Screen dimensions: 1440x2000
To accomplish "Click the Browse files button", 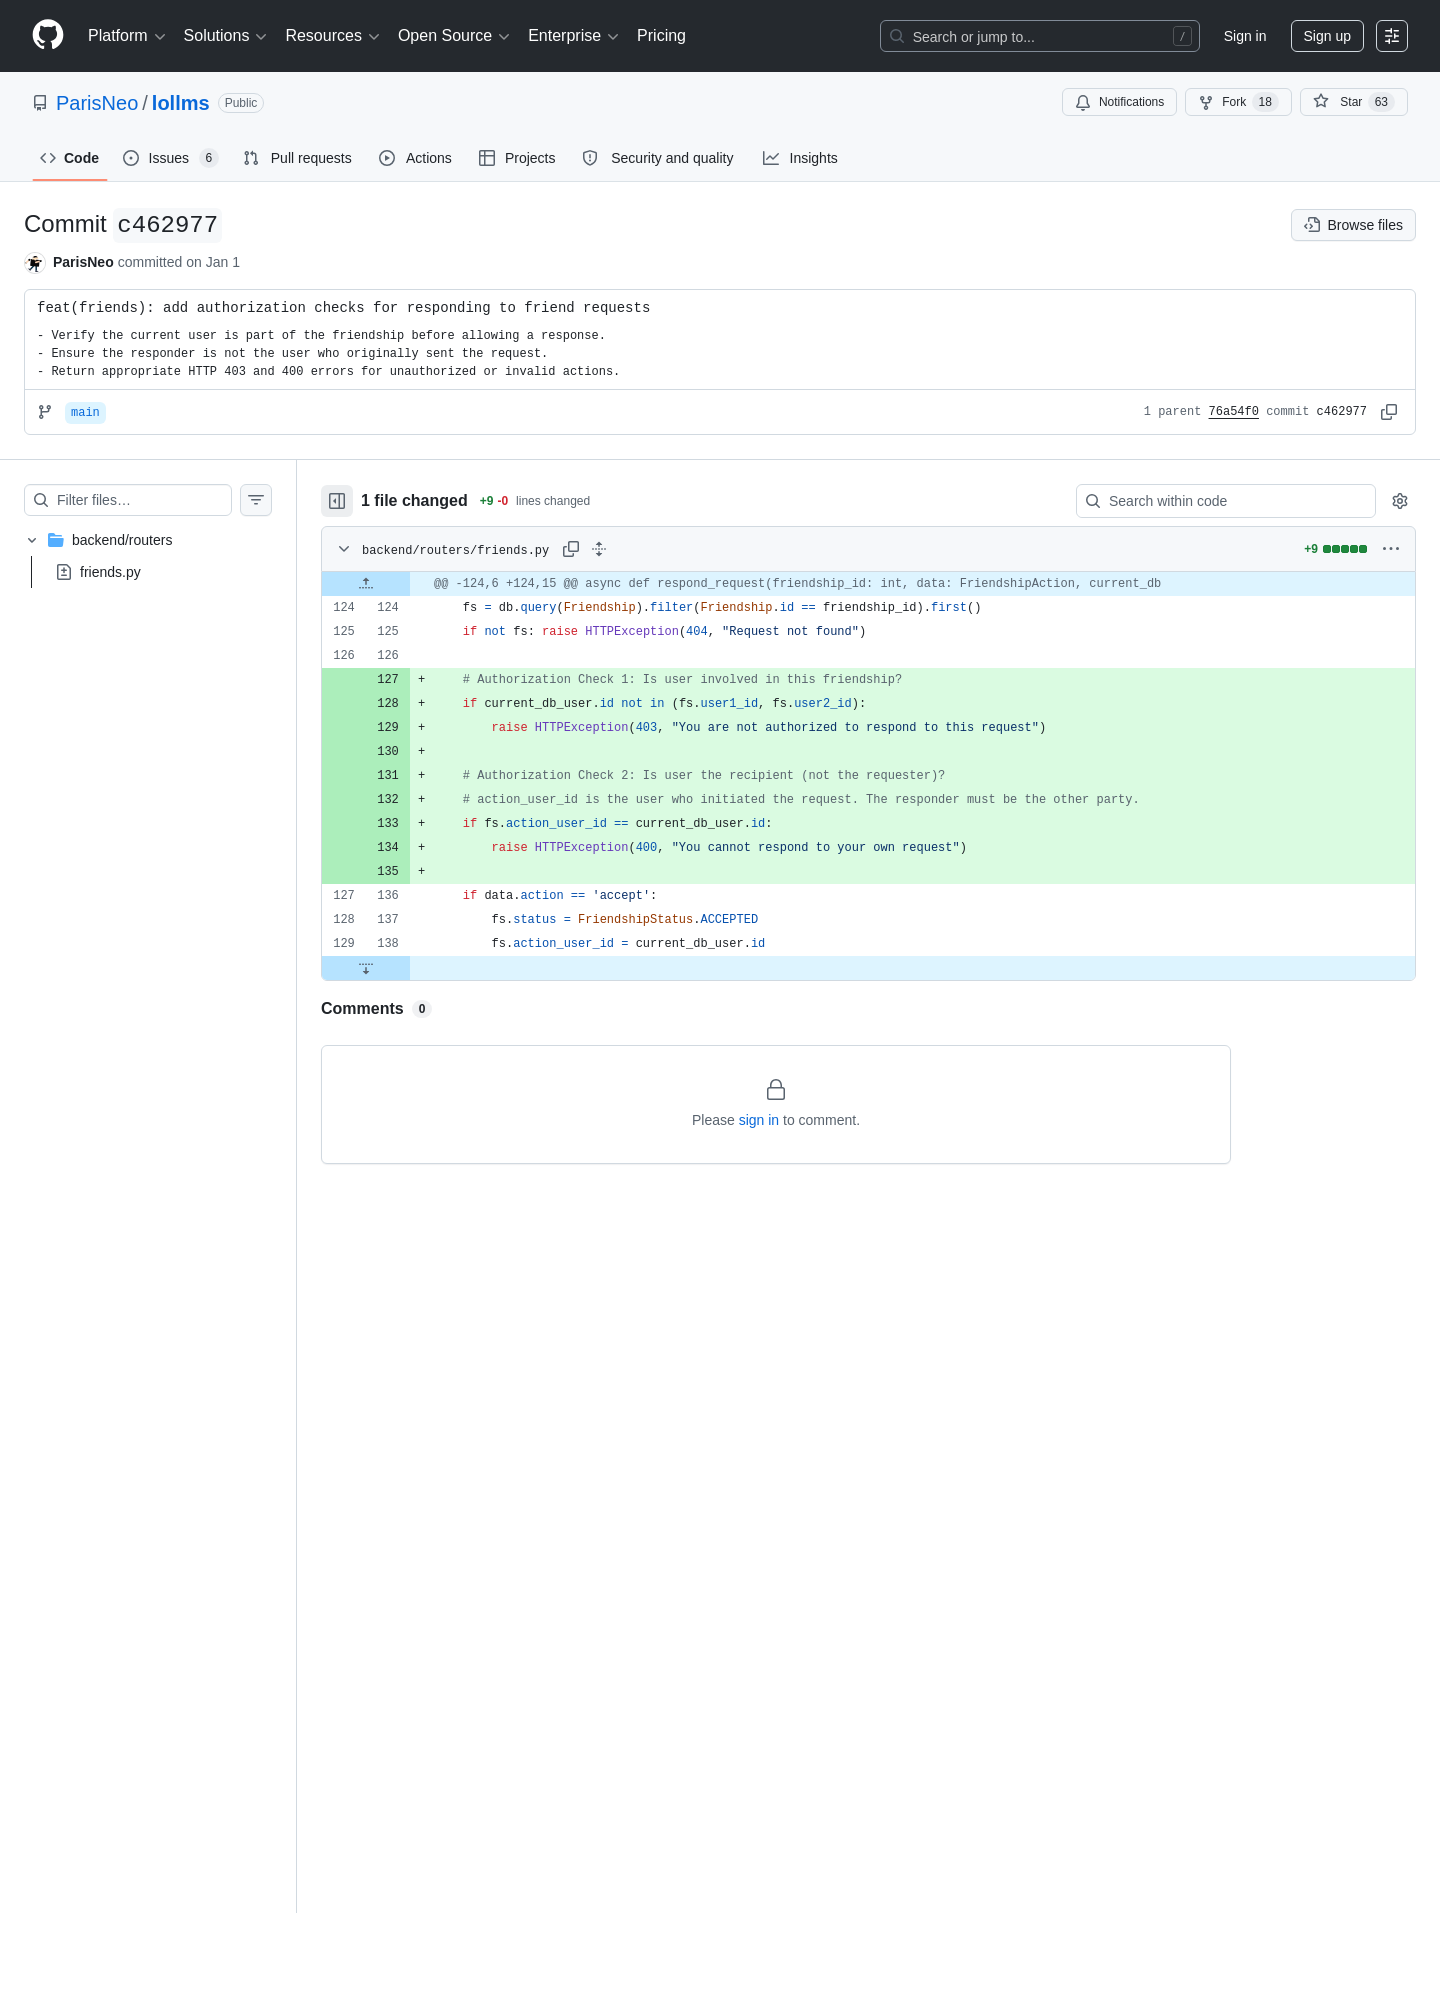I will [1353, 225].
